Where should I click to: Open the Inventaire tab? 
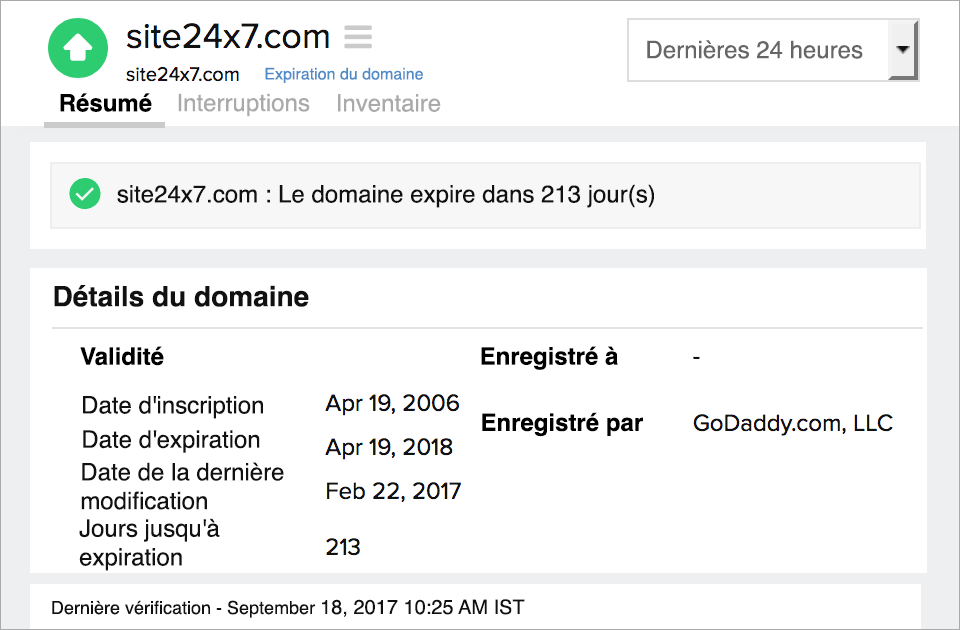point(388,103)
